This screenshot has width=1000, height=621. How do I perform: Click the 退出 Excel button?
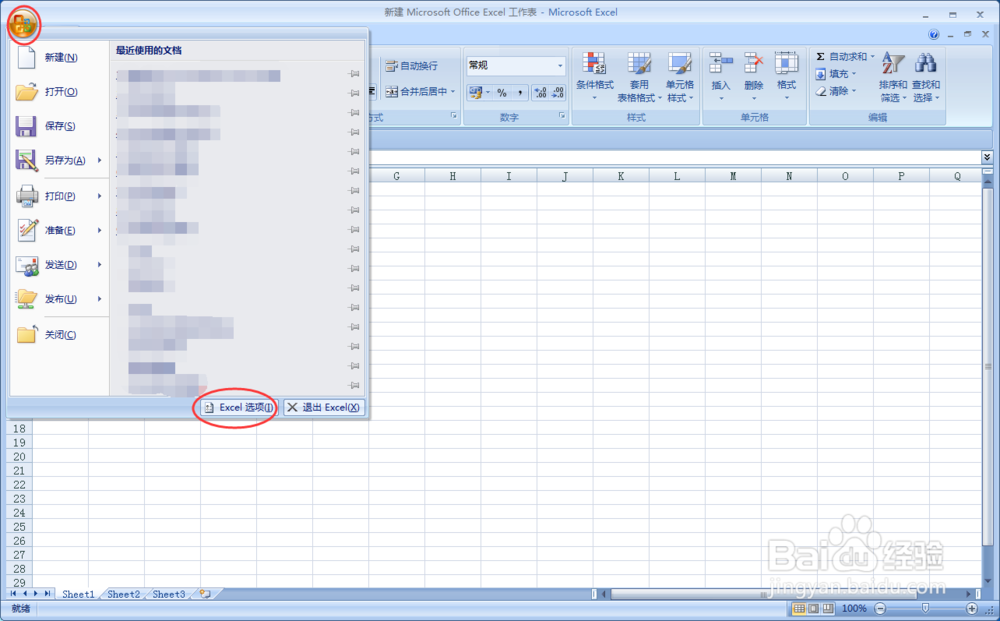324,407
